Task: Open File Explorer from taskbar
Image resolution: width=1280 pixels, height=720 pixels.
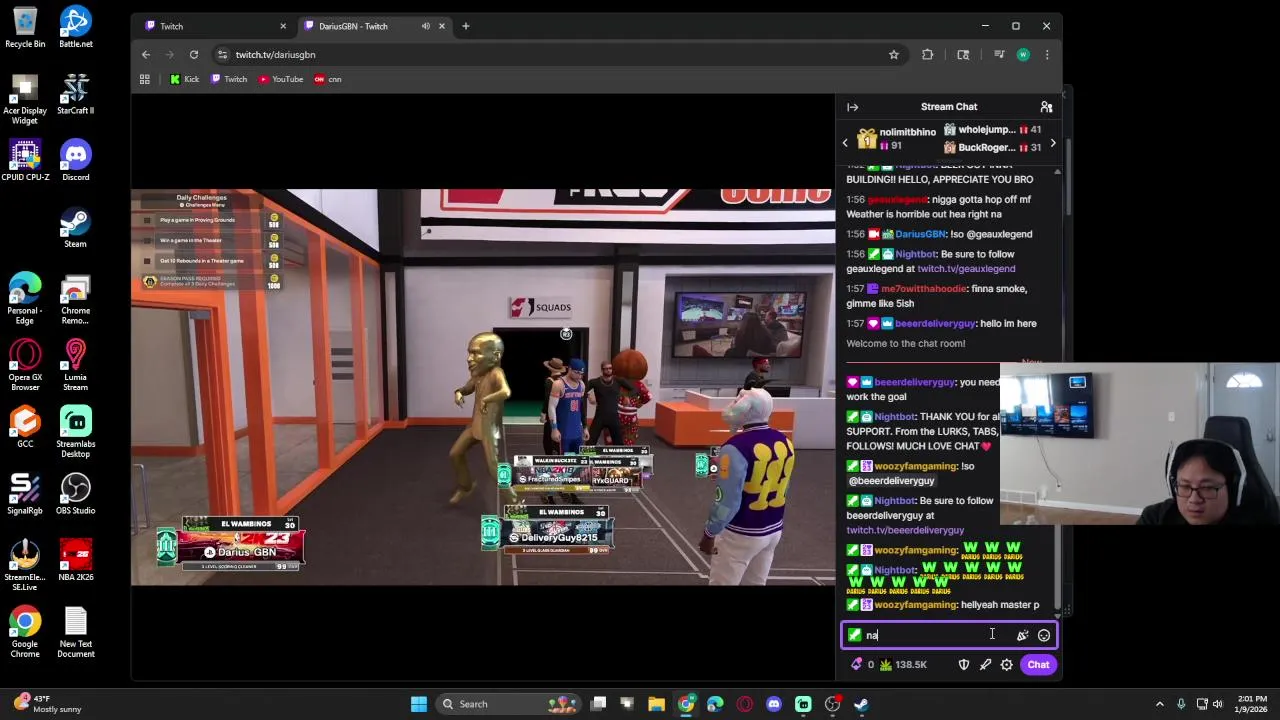Action: pyautogui.click(x=656, y=704)
